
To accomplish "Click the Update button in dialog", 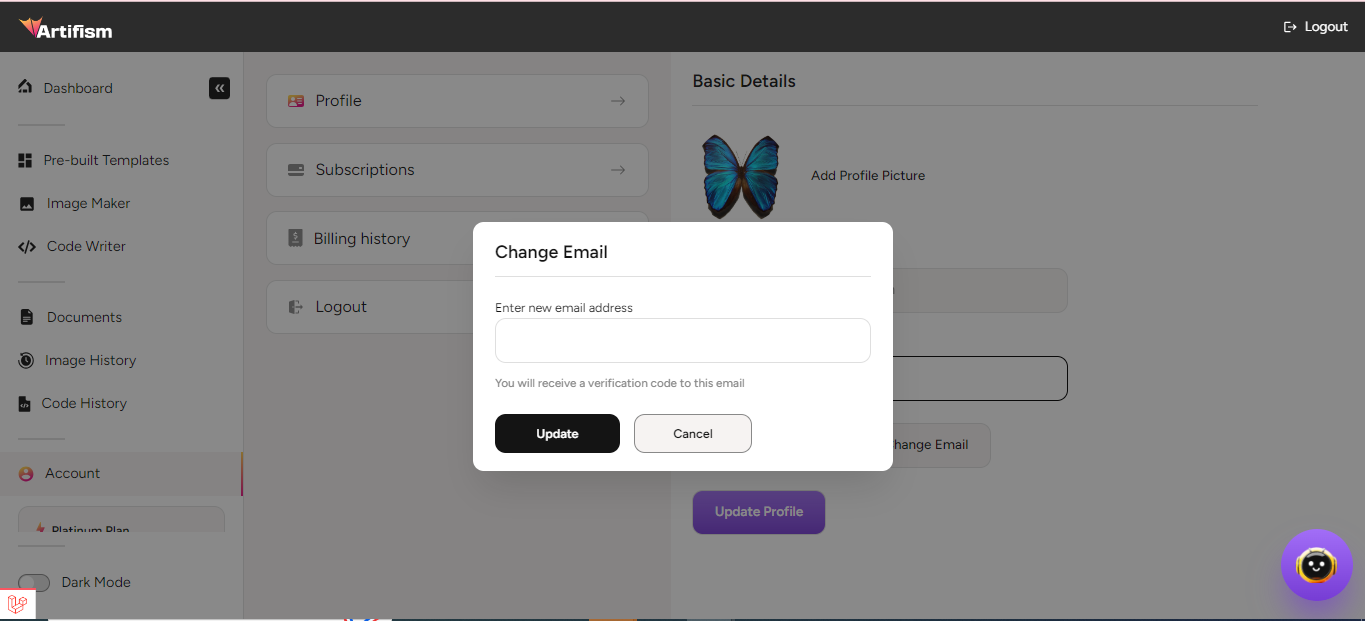I will pos(557,433).
